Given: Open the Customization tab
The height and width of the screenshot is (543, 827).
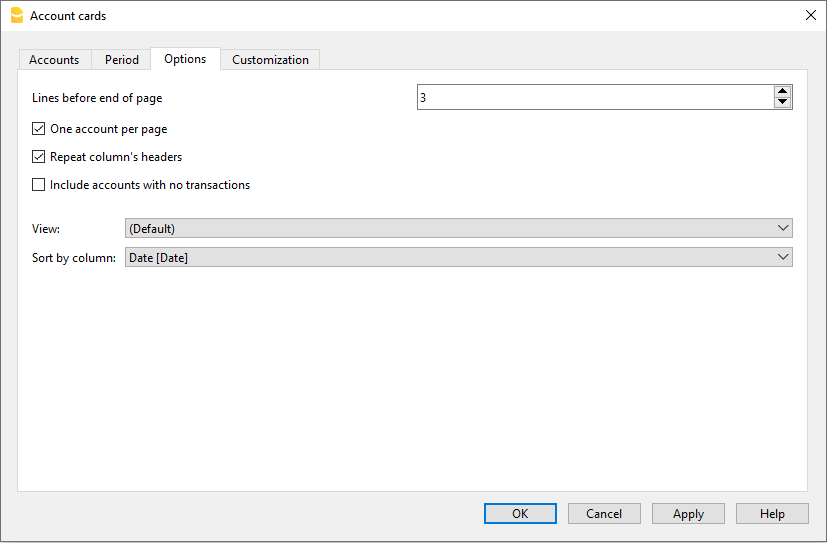Looking at the screenshot, I should tap(270, 60).
